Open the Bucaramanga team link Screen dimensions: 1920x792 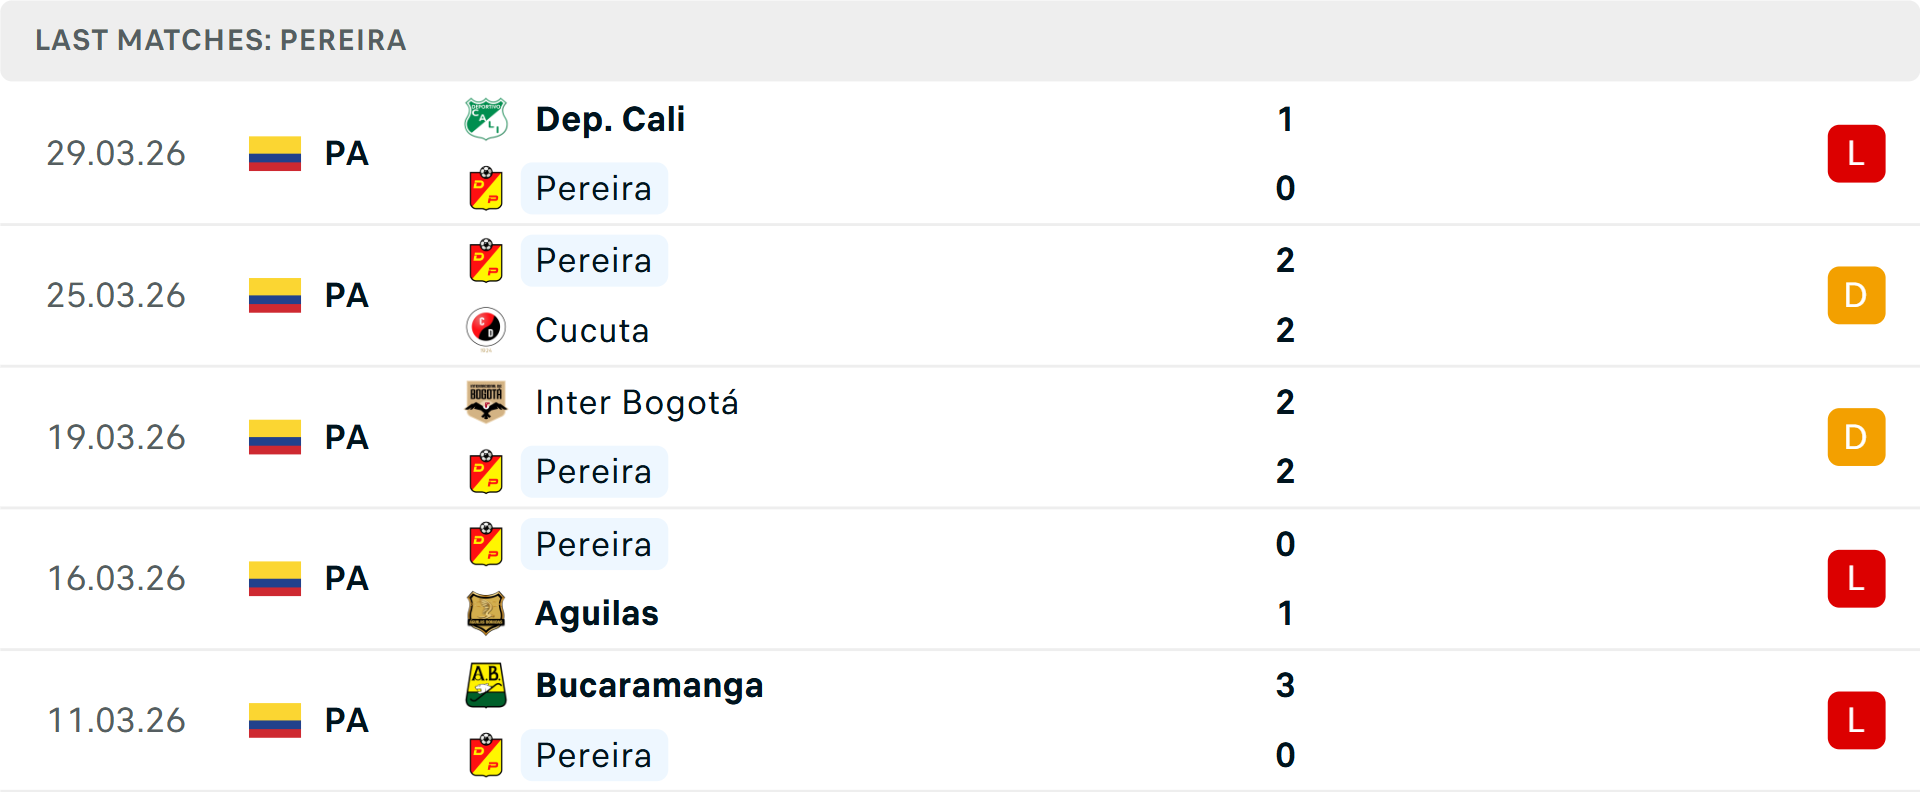(x=649, y=685)
